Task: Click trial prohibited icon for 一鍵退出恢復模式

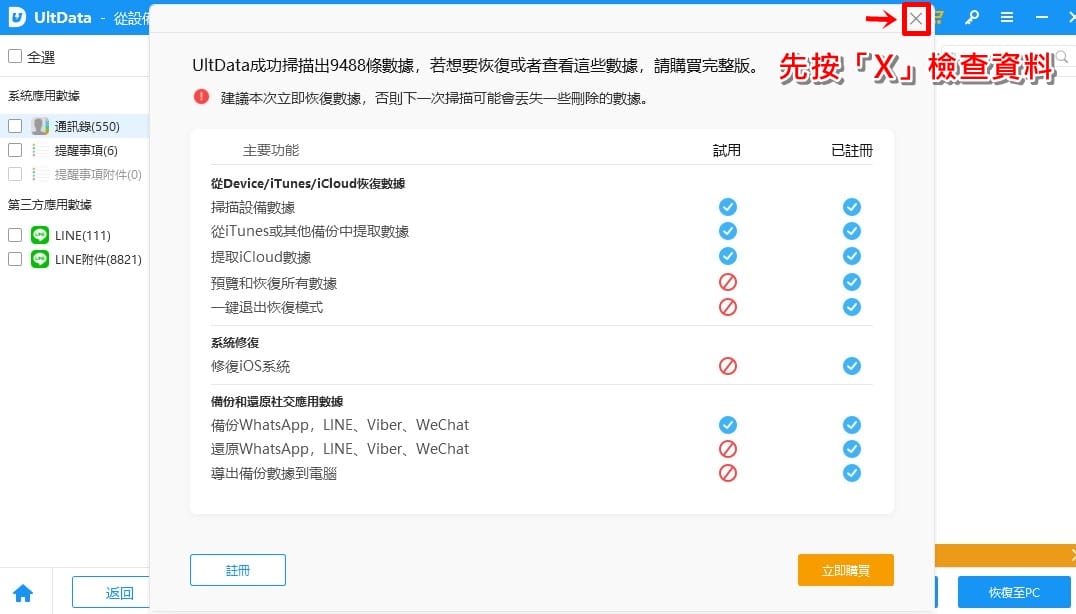Action: pyautogui.click(x=727, y=307)
